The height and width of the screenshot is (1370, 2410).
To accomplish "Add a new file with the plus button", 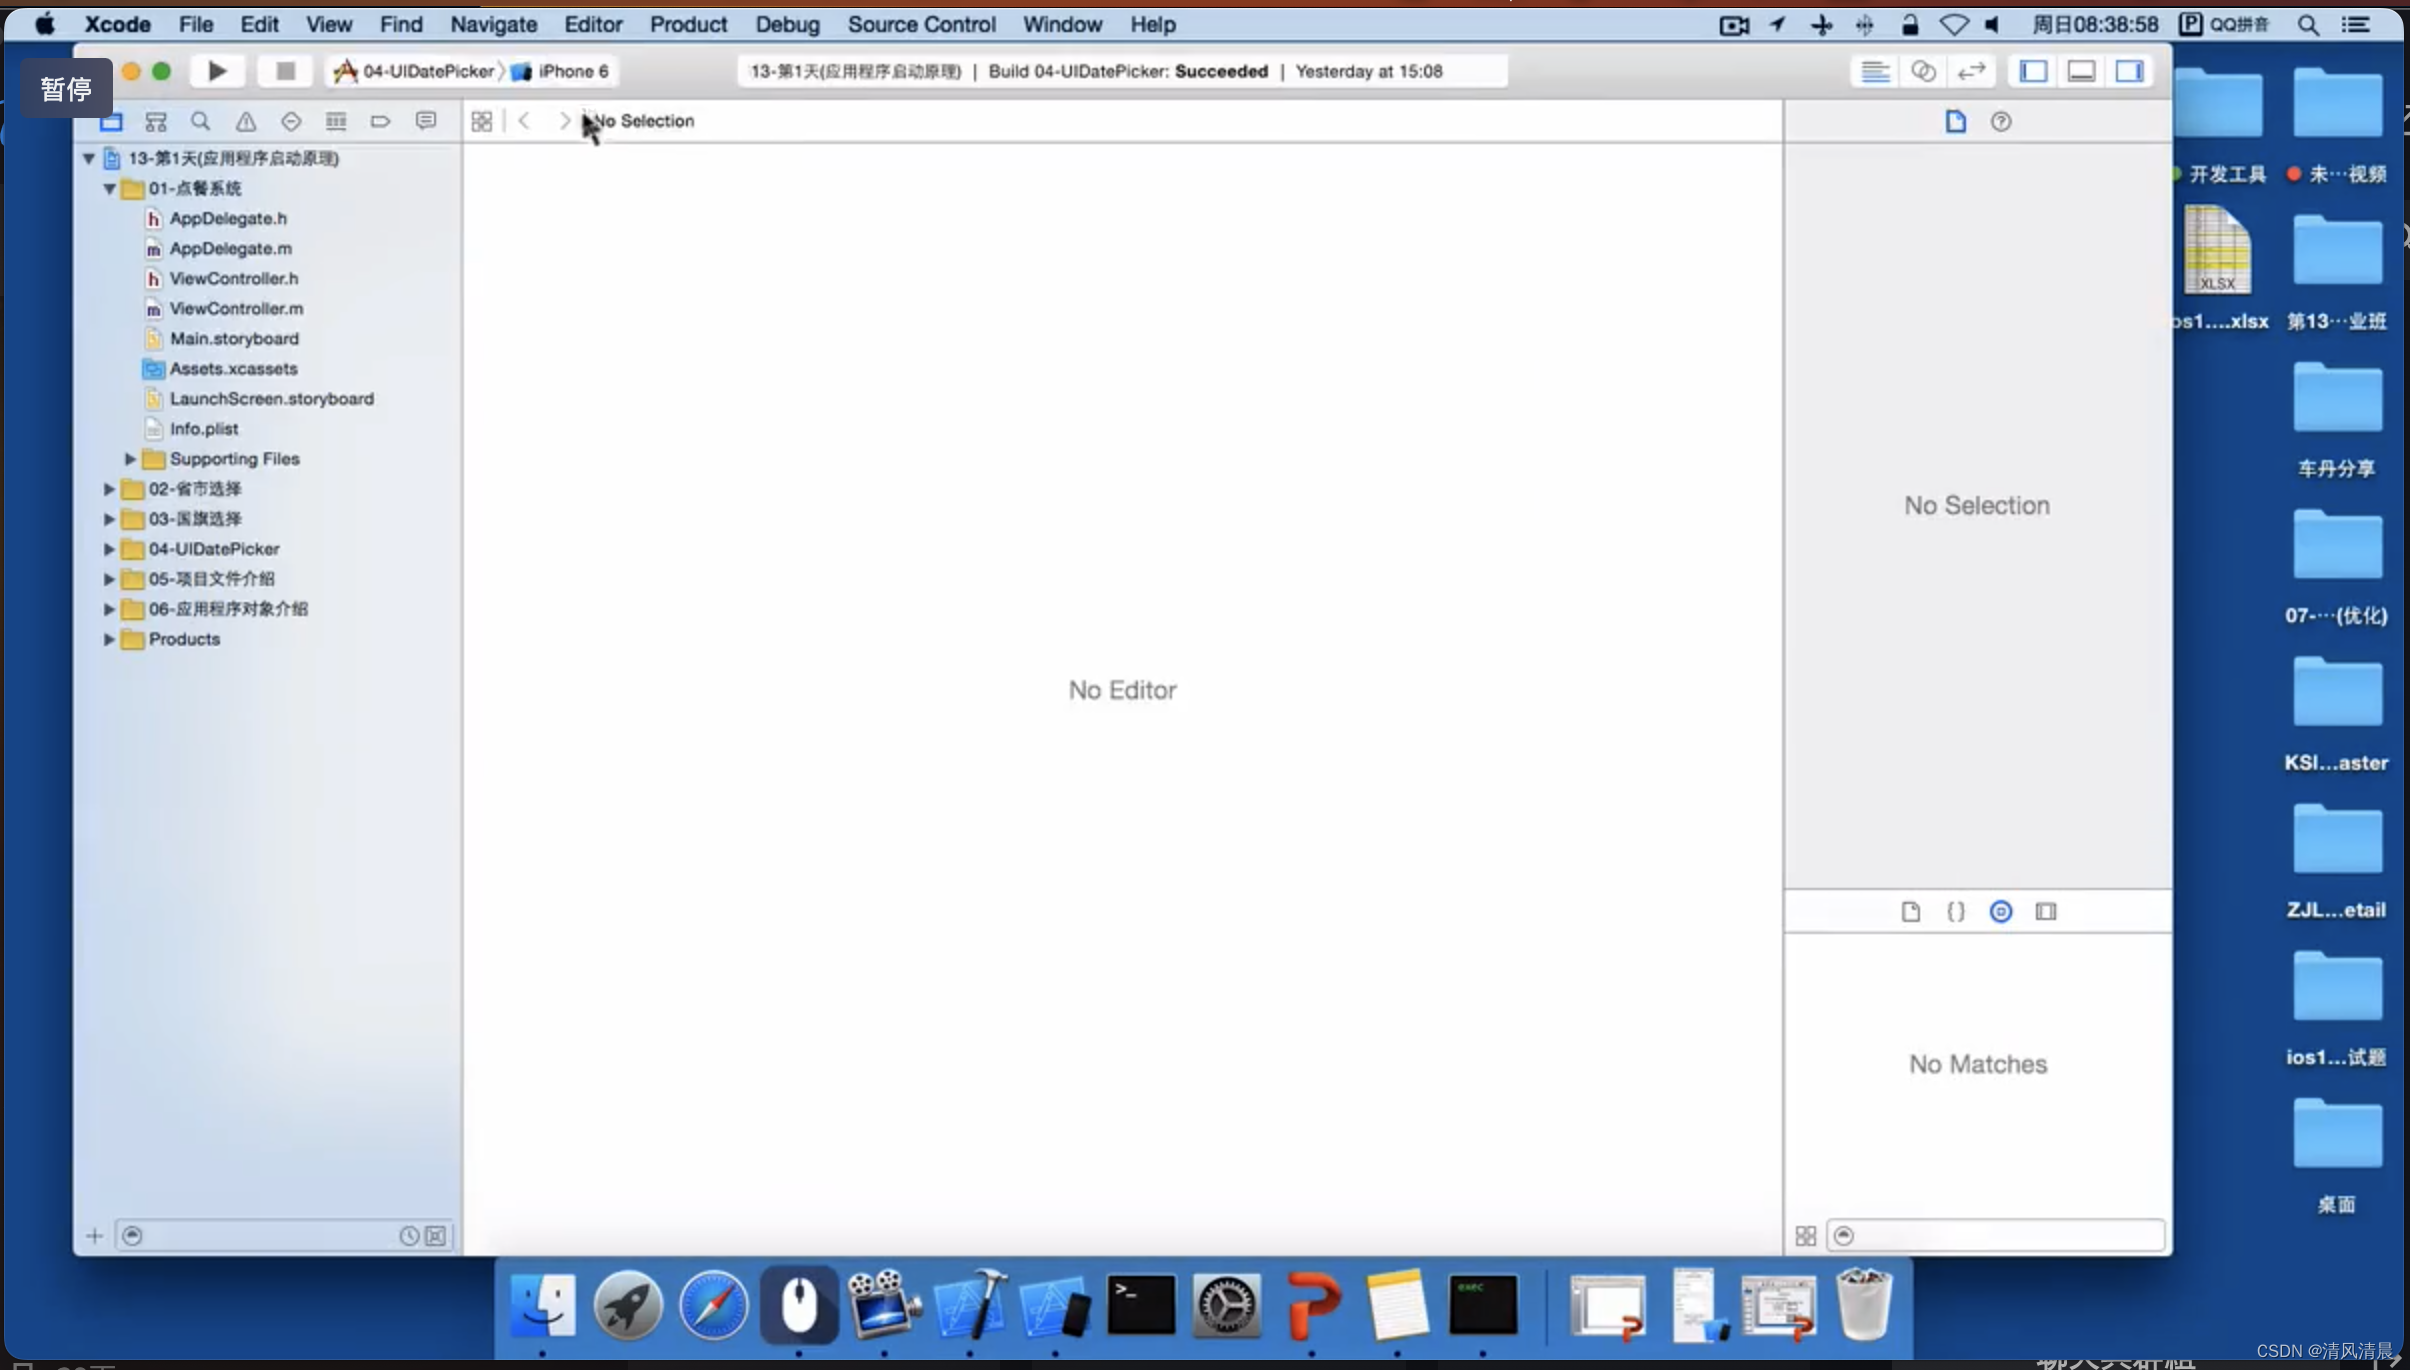I will 94,1236.
